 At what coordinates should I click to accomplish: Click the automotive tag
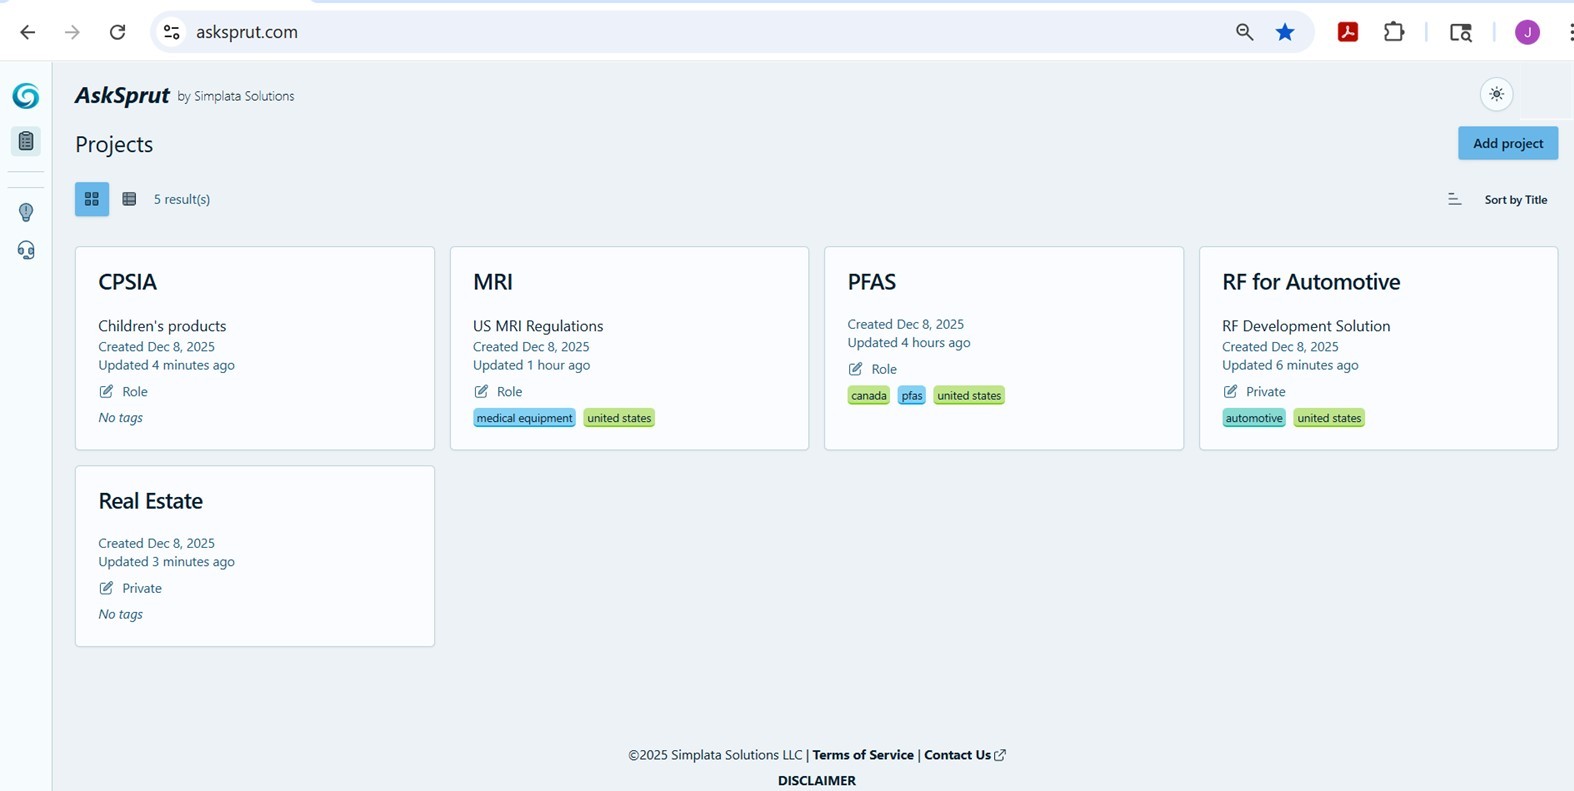tap(1253, 418)
